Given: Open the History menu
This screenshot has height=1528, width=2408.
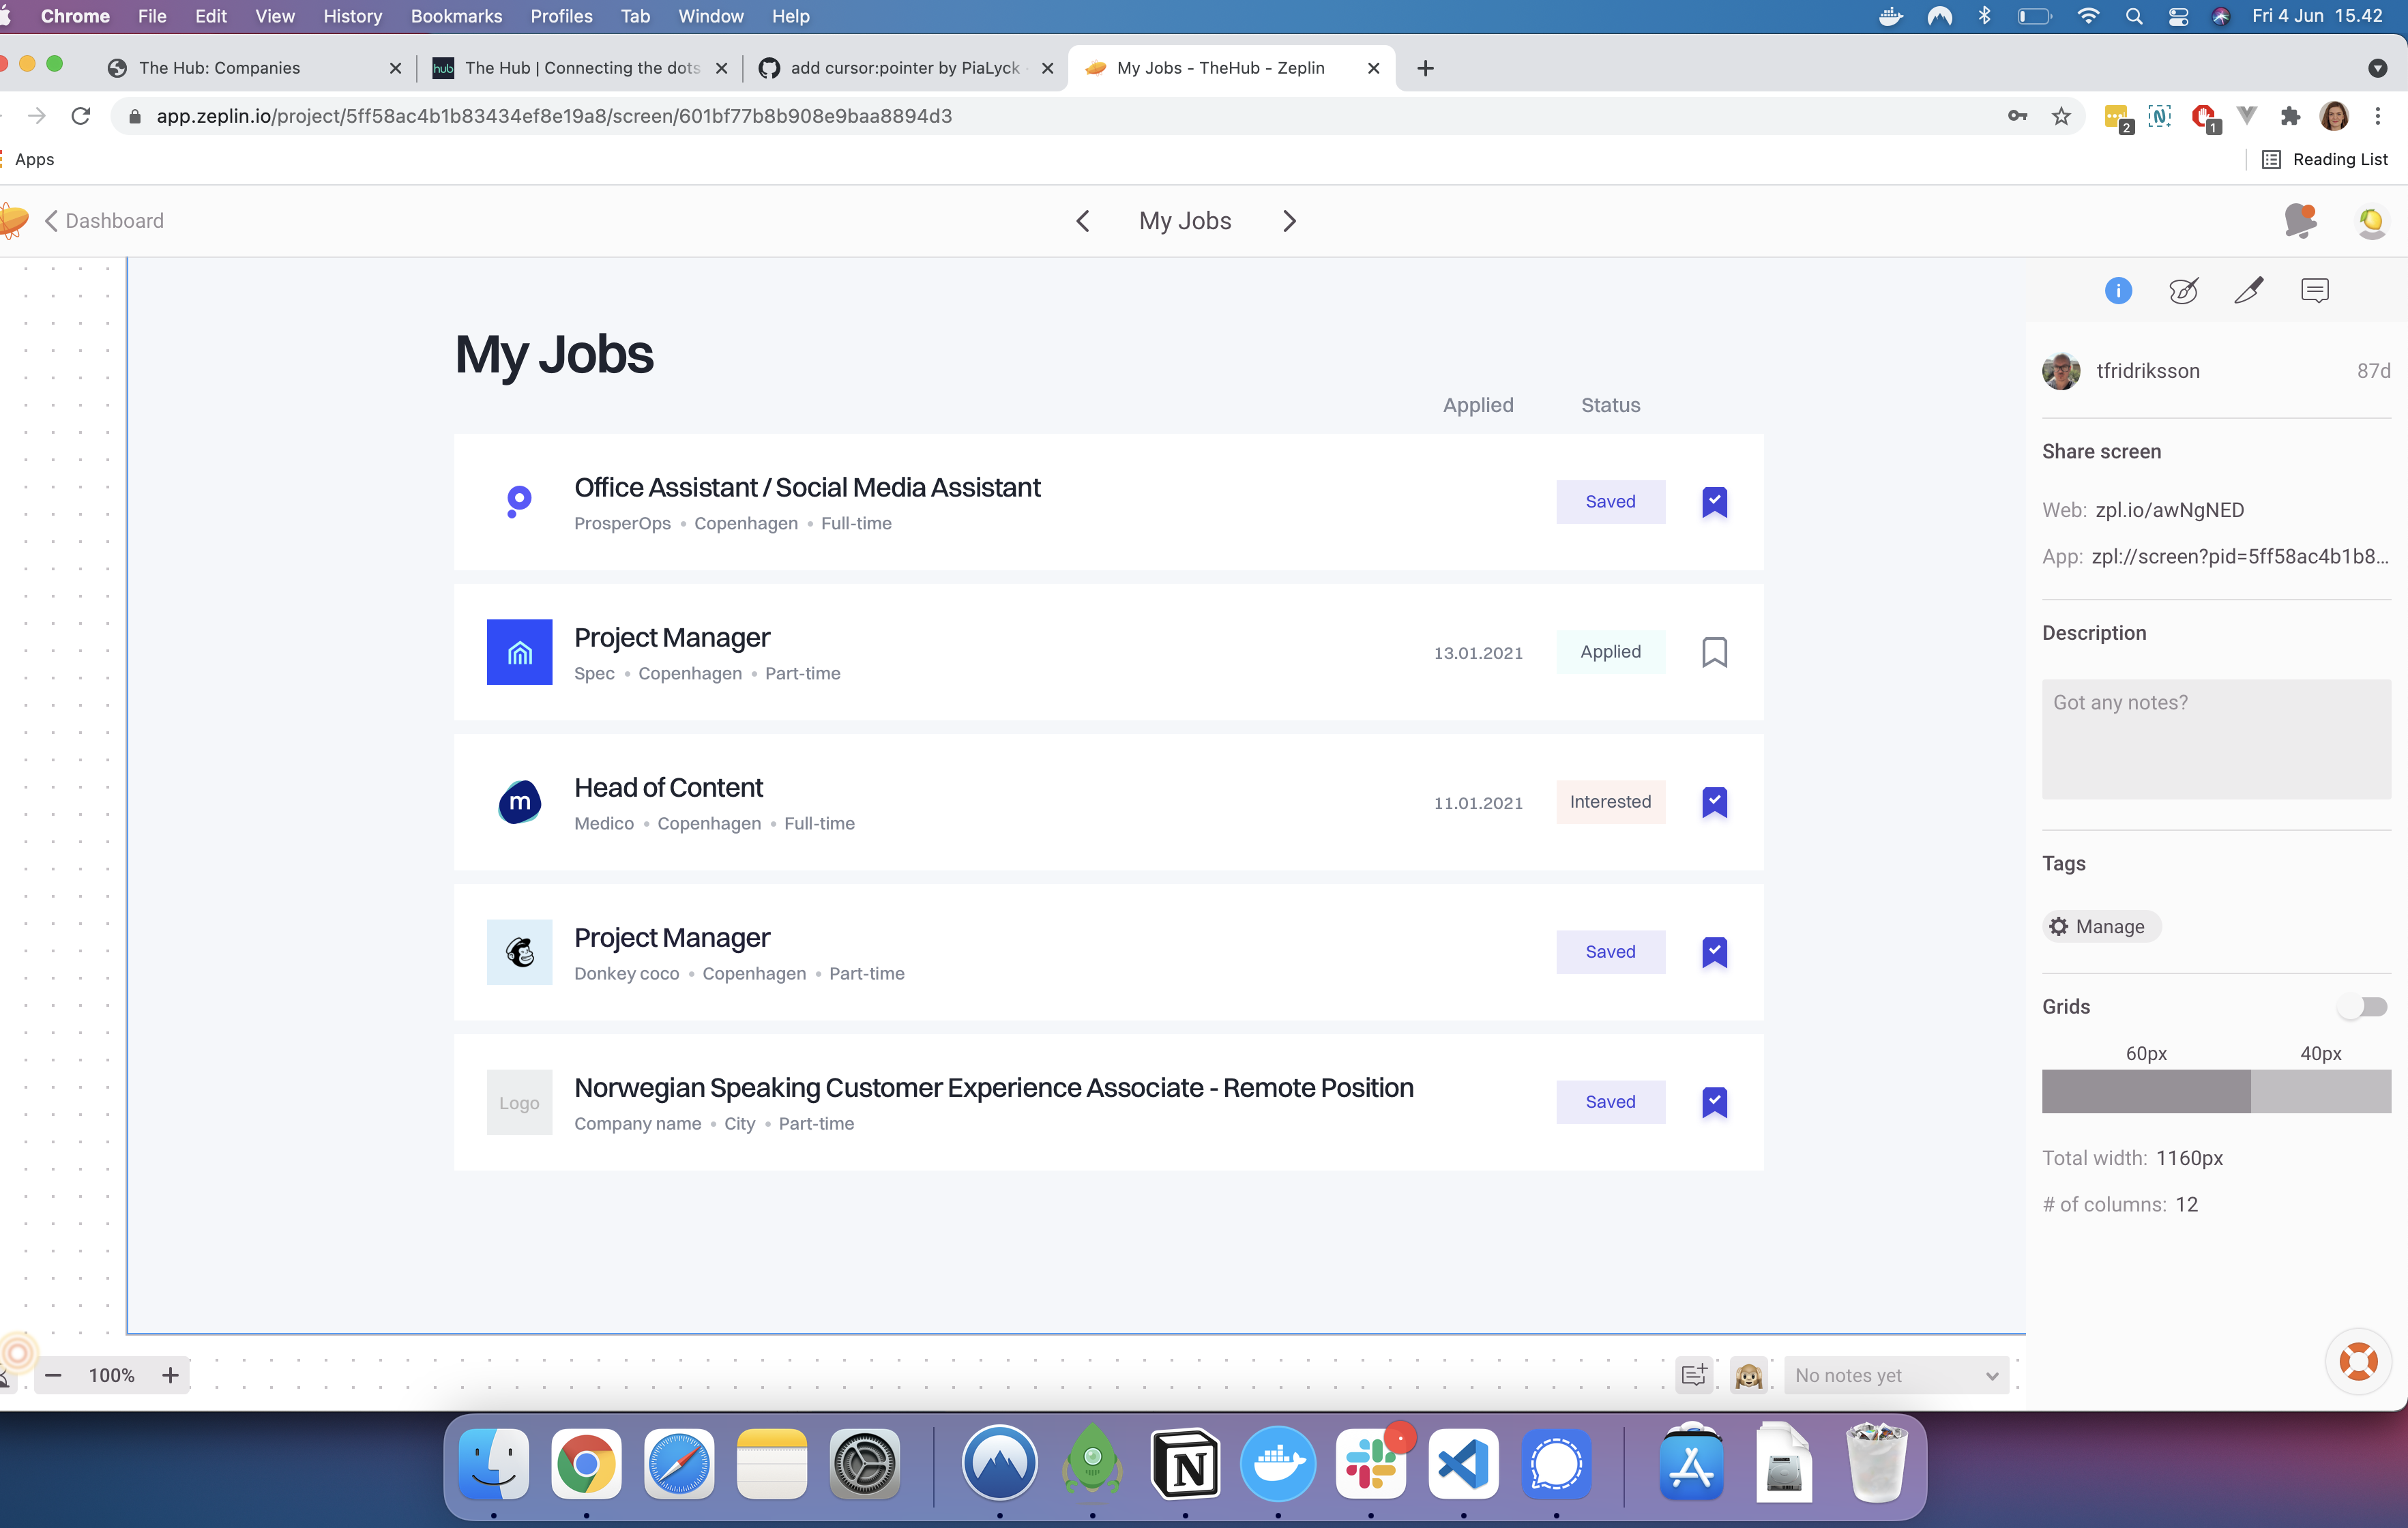Looking at the screenshot, I should [352, 16].
